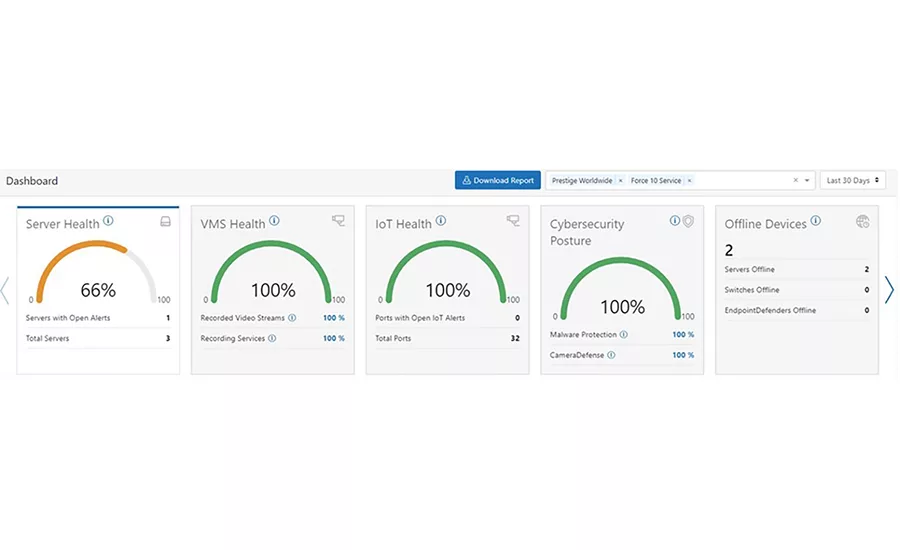This screenshot has height=550, width=900.
Task: Click the Dashboard page heading
Action: pos(32,181)
